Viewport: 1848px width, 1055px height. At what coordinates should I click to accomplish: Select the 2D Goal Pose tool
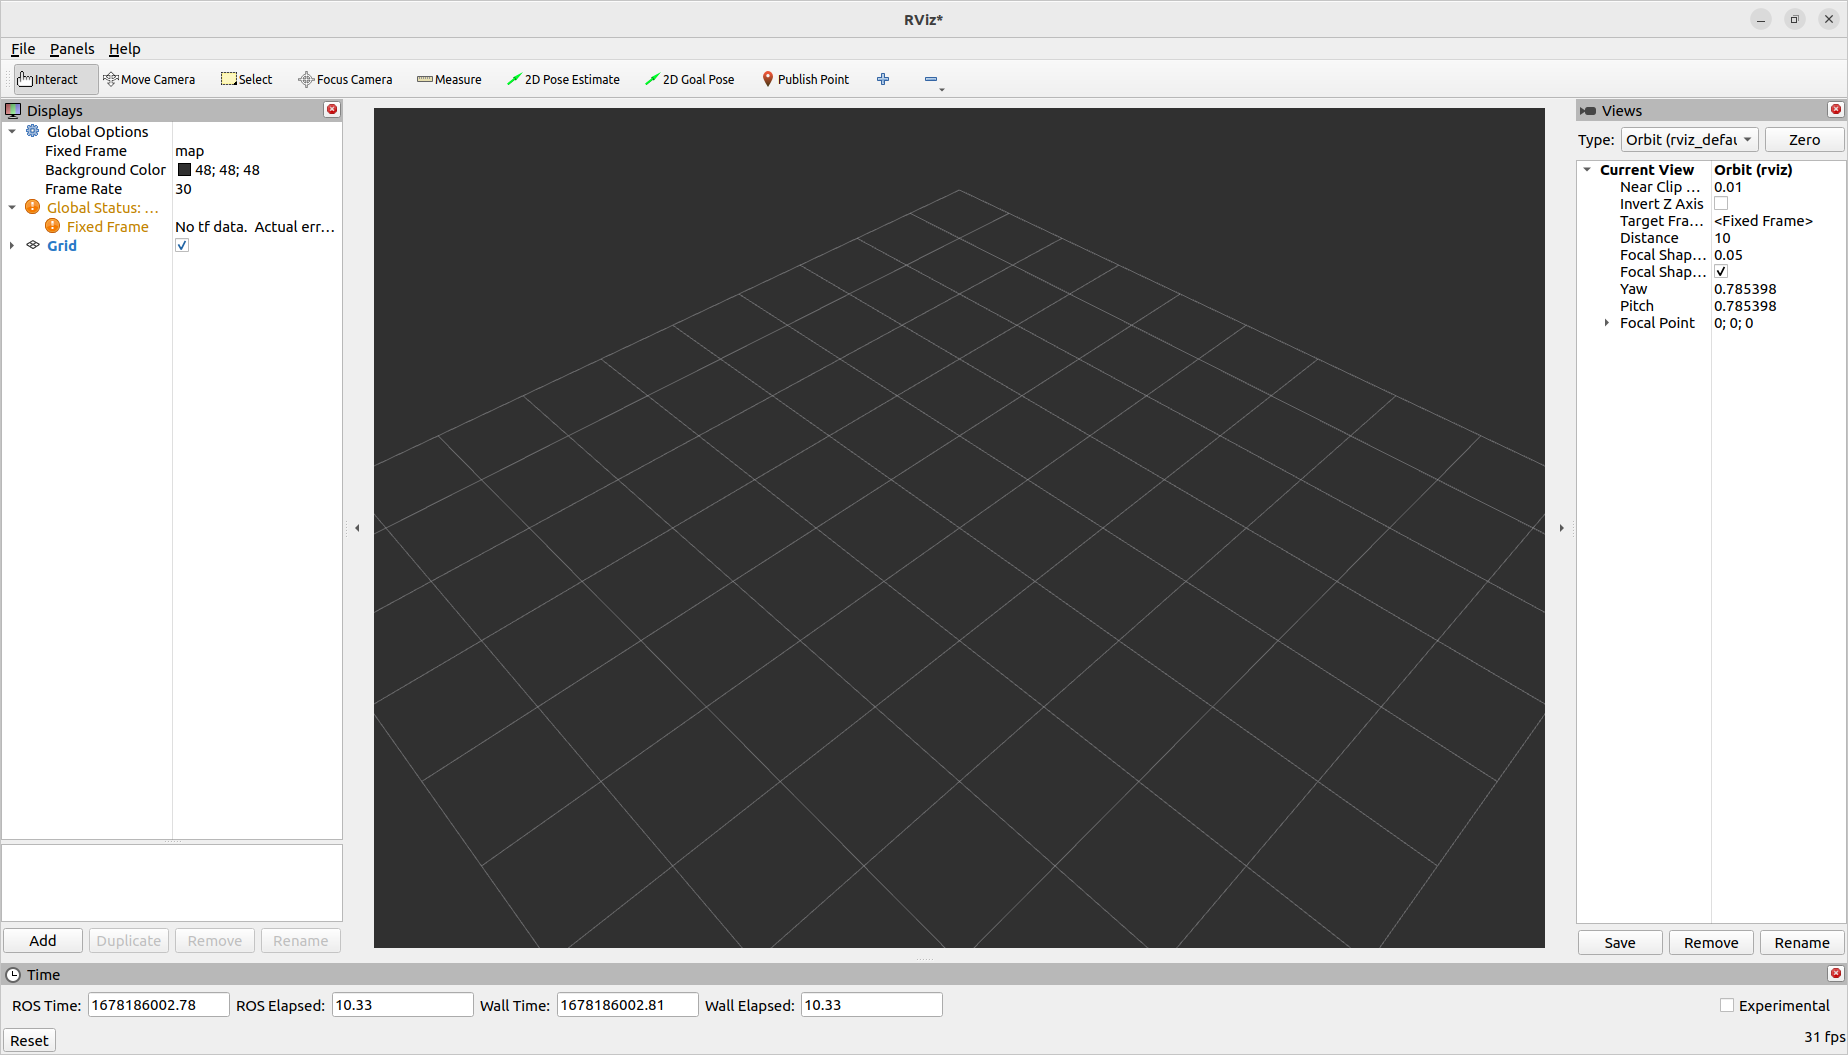(690, 79)
